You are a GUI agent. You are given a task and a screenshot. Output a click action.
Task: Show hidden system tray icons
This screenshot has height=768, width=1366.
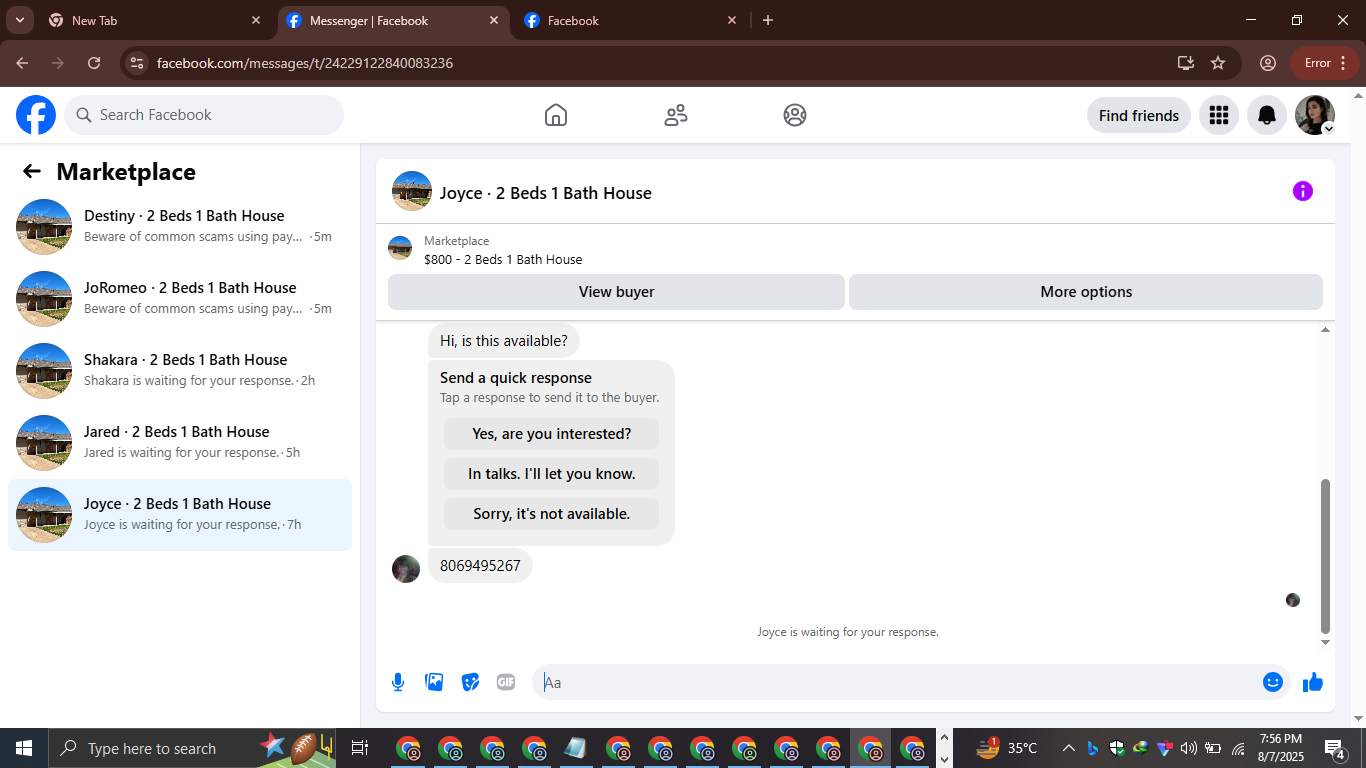pos(1068,748)
